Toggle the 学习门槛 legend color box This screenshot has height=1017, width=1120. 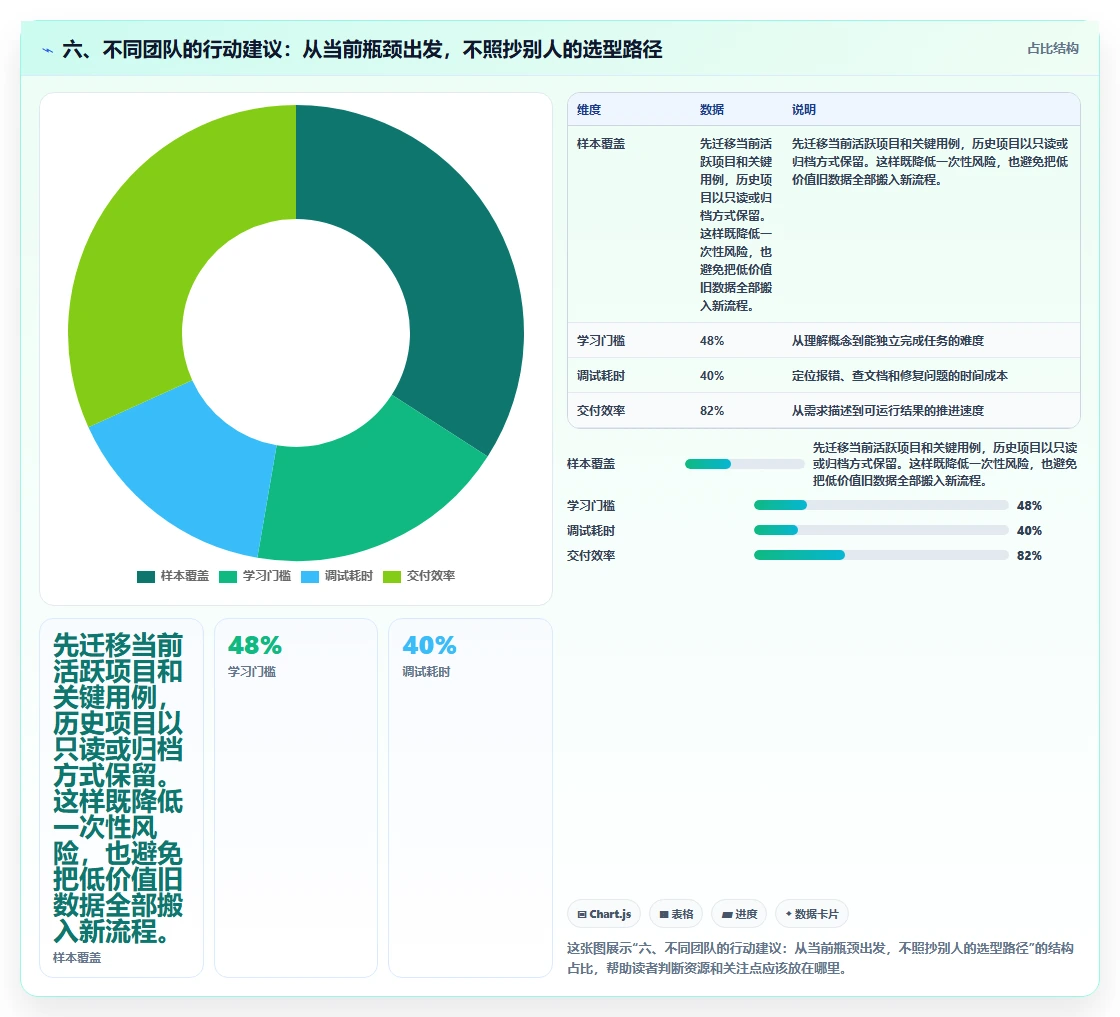[228, 576]
